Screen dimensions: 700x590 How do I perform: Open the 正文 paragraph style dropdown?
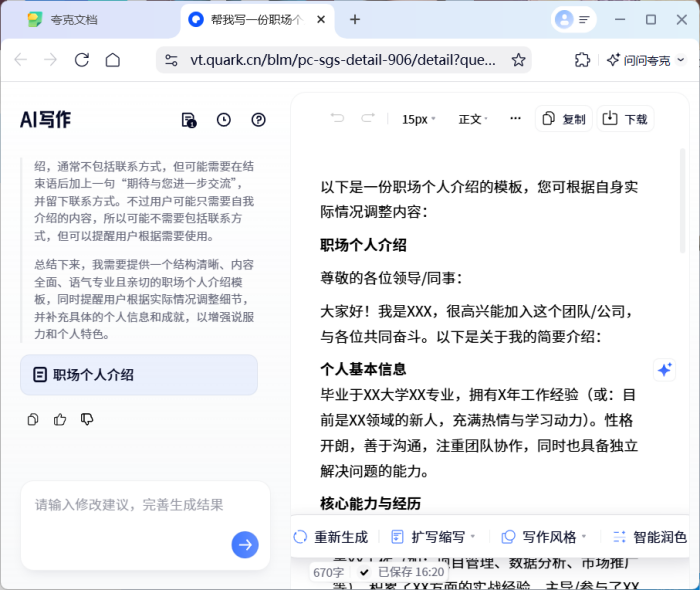click(x=474, y=119)
